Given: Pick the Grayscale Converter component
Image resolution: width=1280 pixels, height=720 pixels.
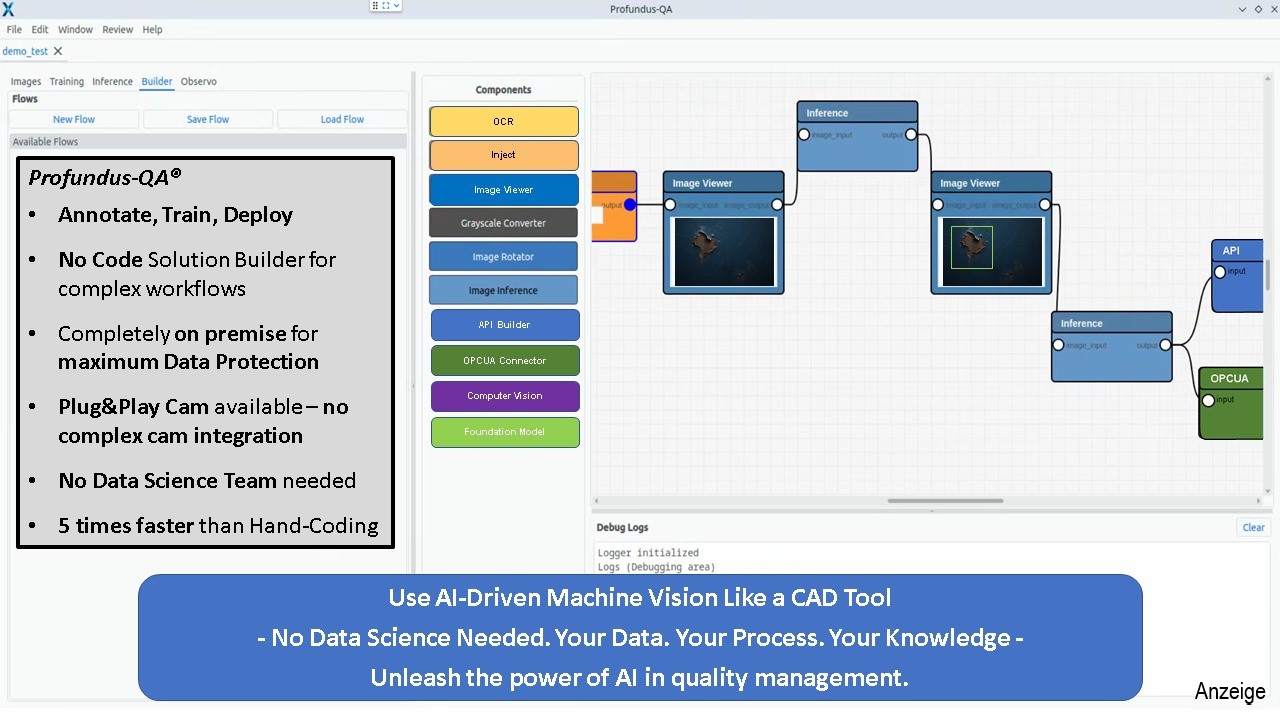Looking at the screenshot, I should pyautogui.click(x=504, y=223).
